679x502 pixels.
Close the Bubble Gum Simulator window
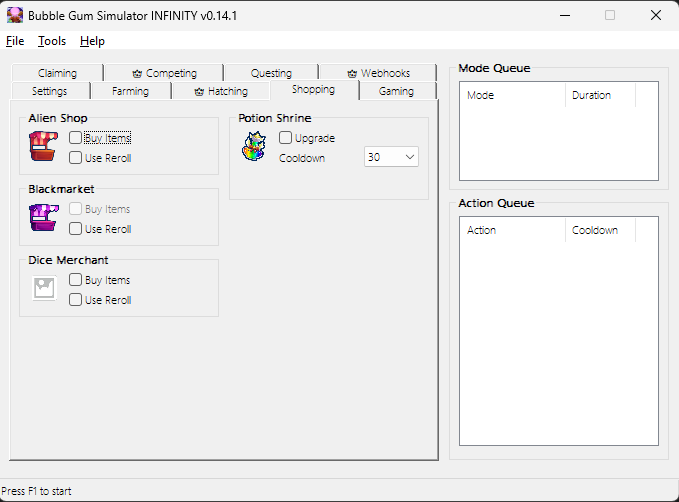(x=656, y=16)
